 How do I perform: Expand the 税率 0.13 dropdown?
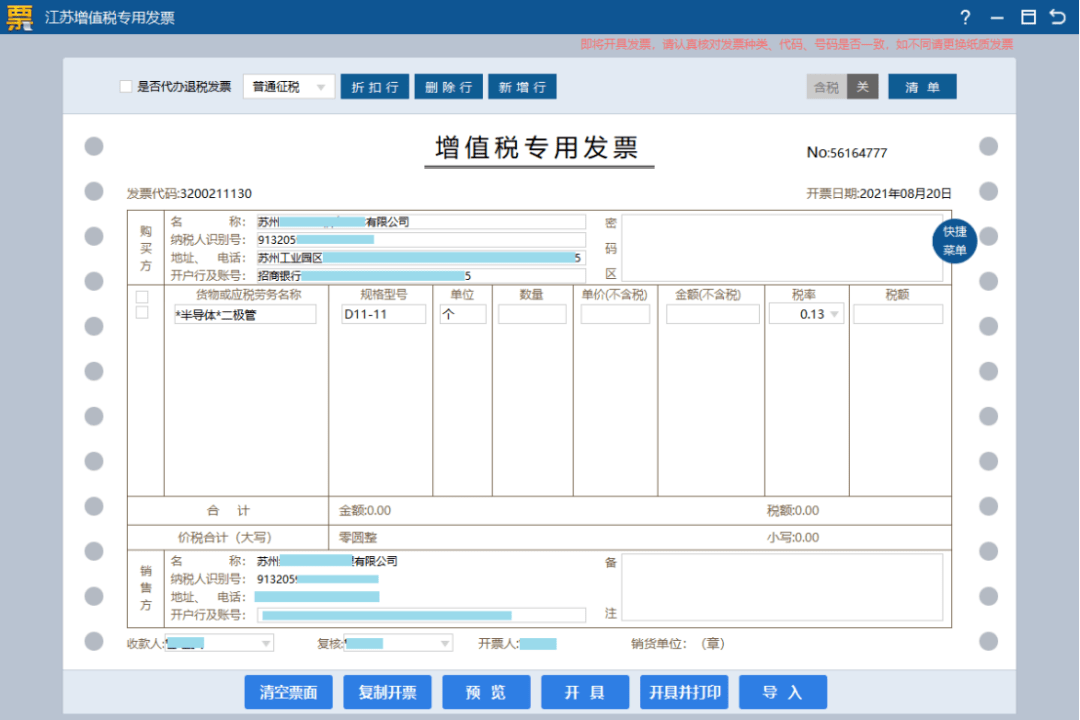(x=807, y=314)
